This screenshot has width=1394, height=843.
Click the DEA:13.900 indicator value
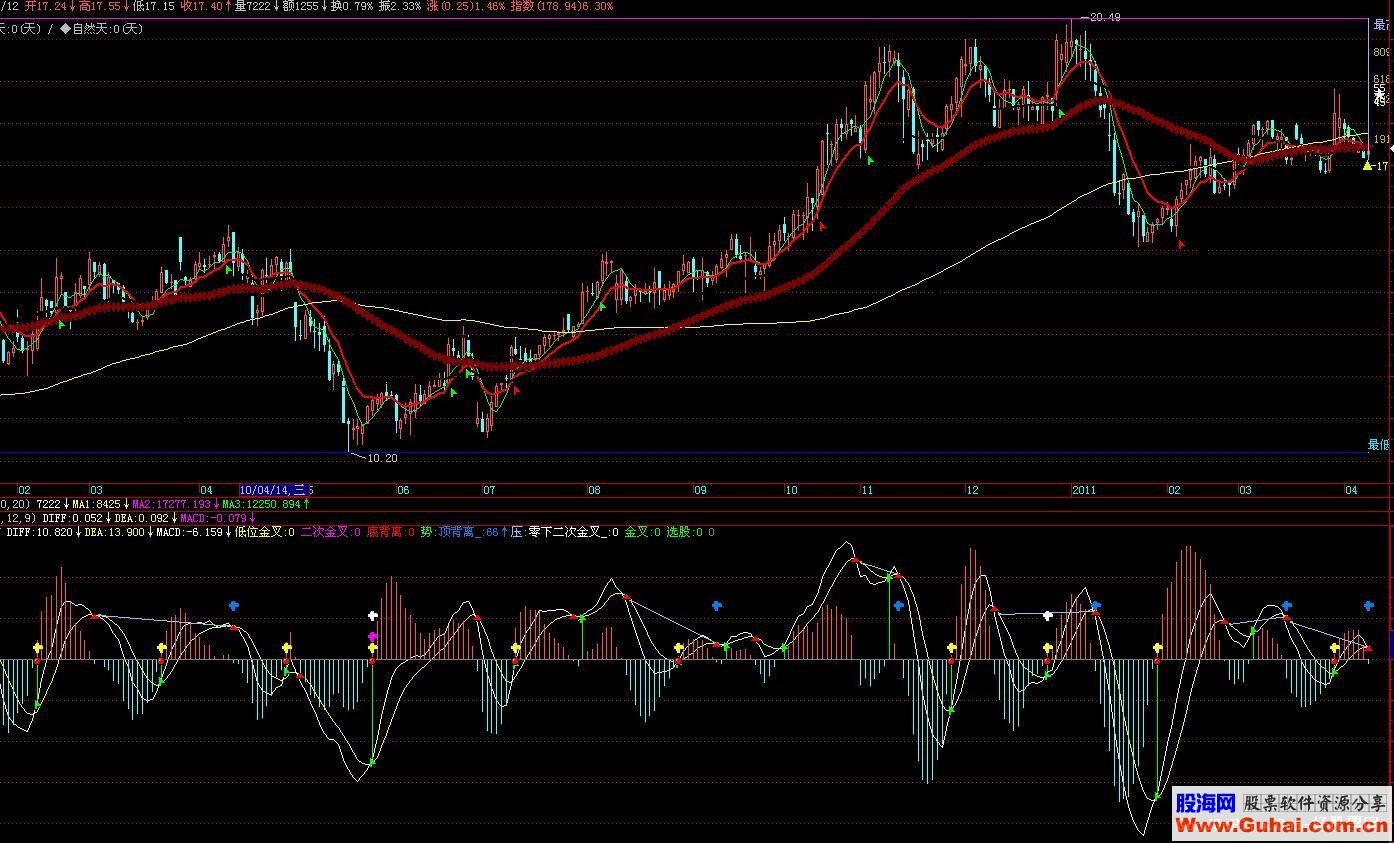[114, 532]
